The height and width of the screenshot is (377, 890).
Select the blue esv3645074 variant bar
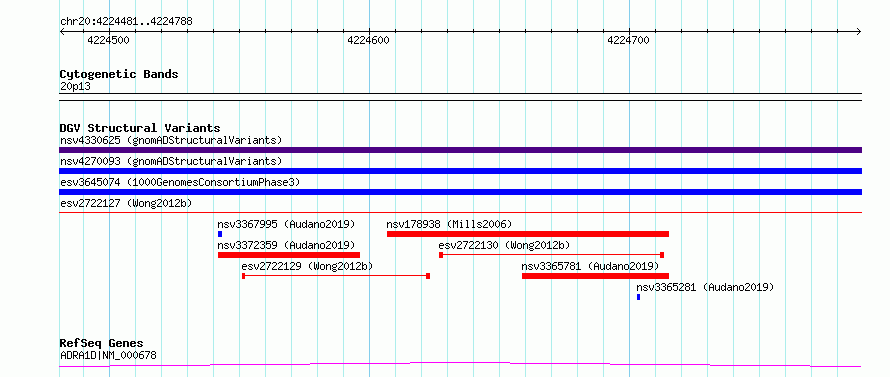pos(460,192)
